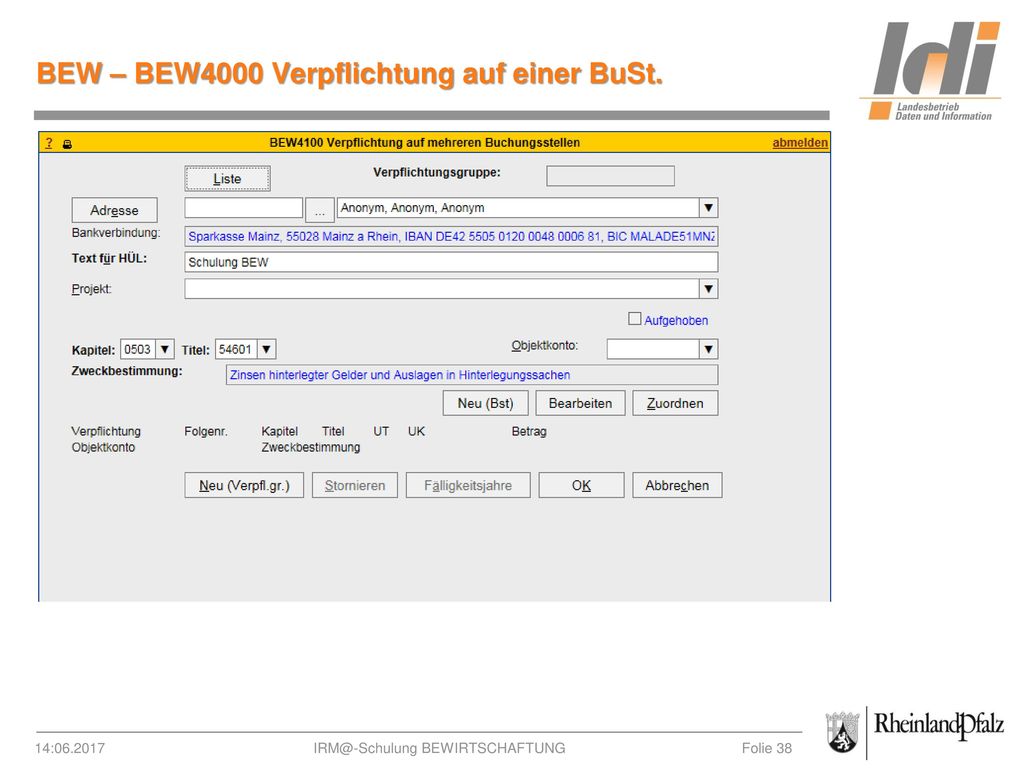Expand the Objektkonto dropdown
This screenshot has width=1024, height=768.
coord(708,349)
